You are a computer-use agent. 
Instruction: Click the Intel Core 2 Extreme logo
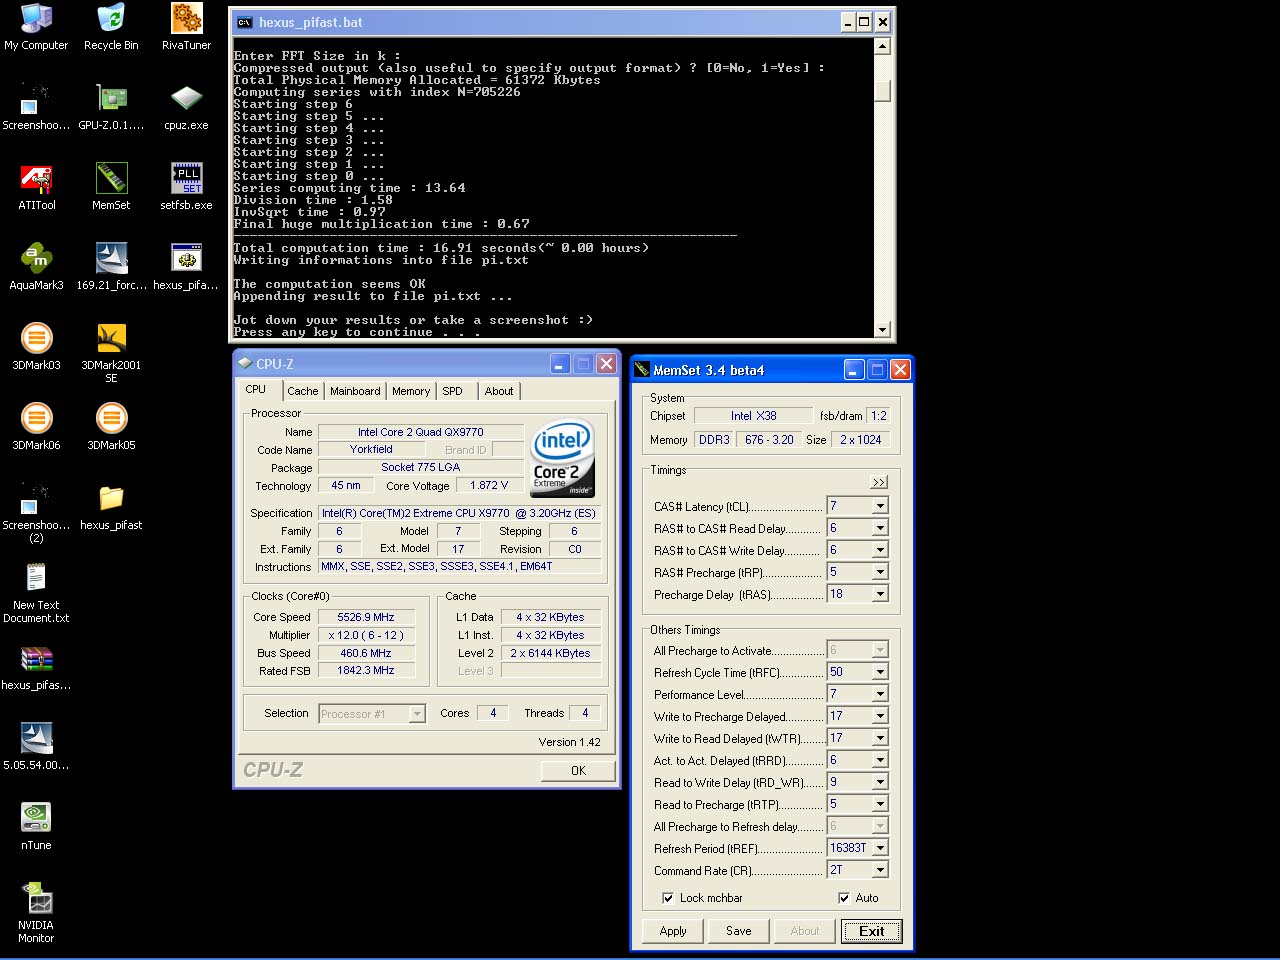click(562, 458)
